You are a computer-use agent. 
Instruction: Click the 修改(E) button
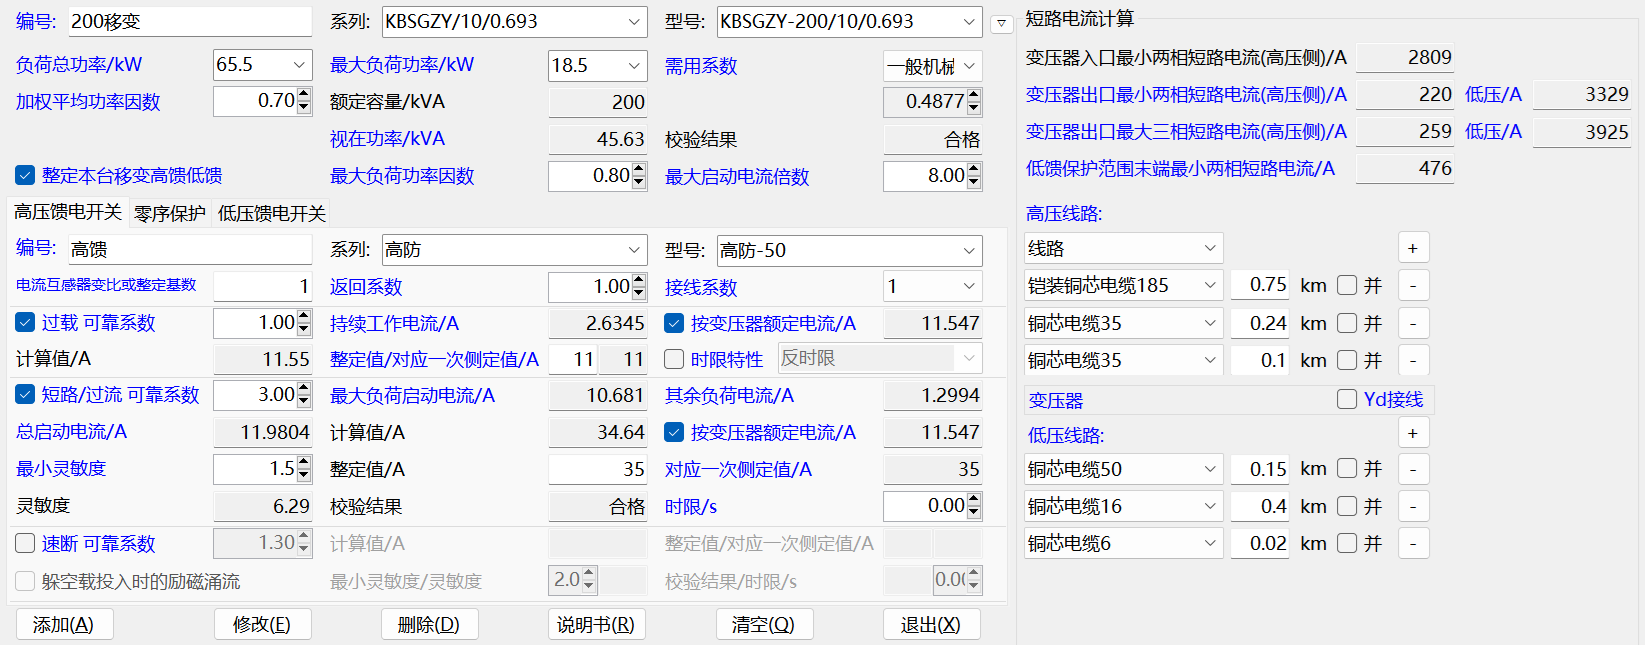(x=262, y=625)
